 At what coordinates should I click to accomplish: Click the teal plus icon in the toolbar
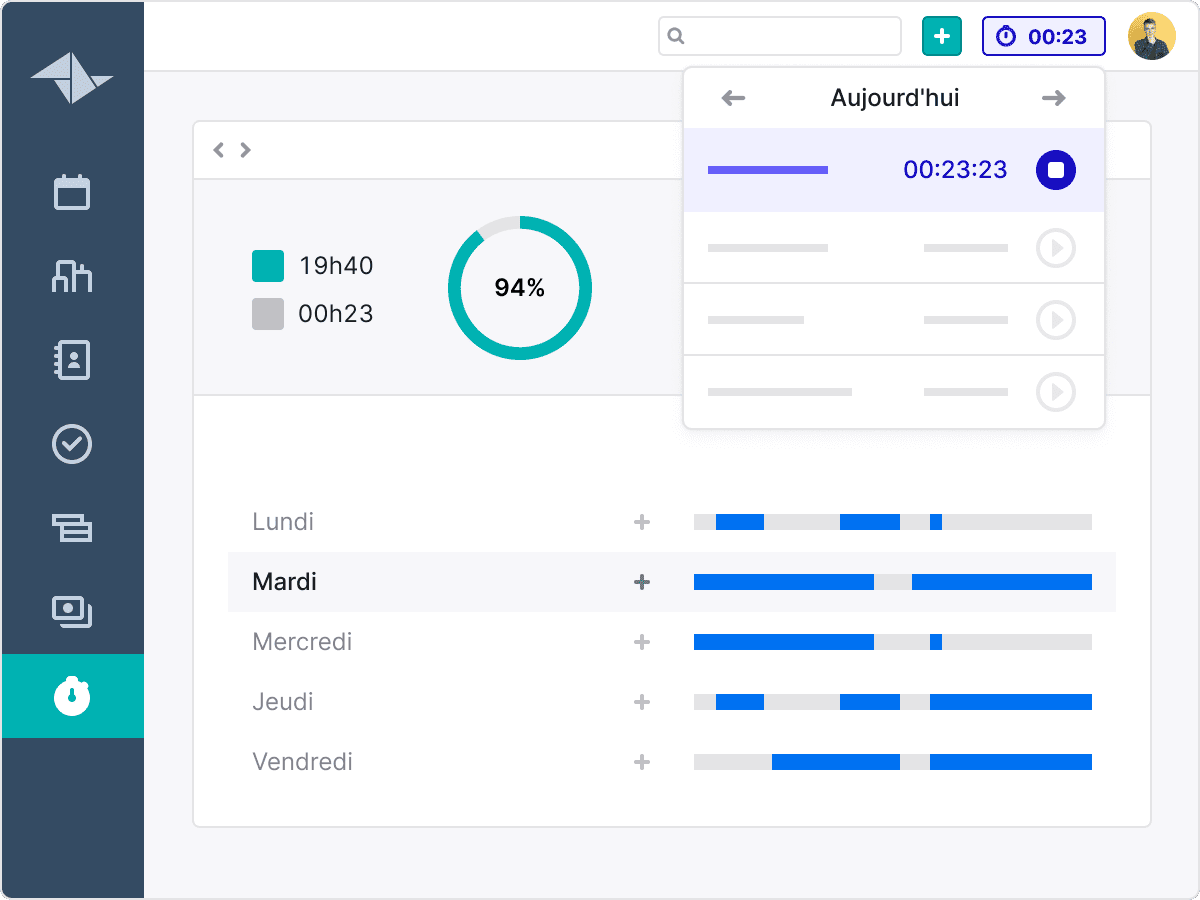pyautogui.click(x=941, y=36)
